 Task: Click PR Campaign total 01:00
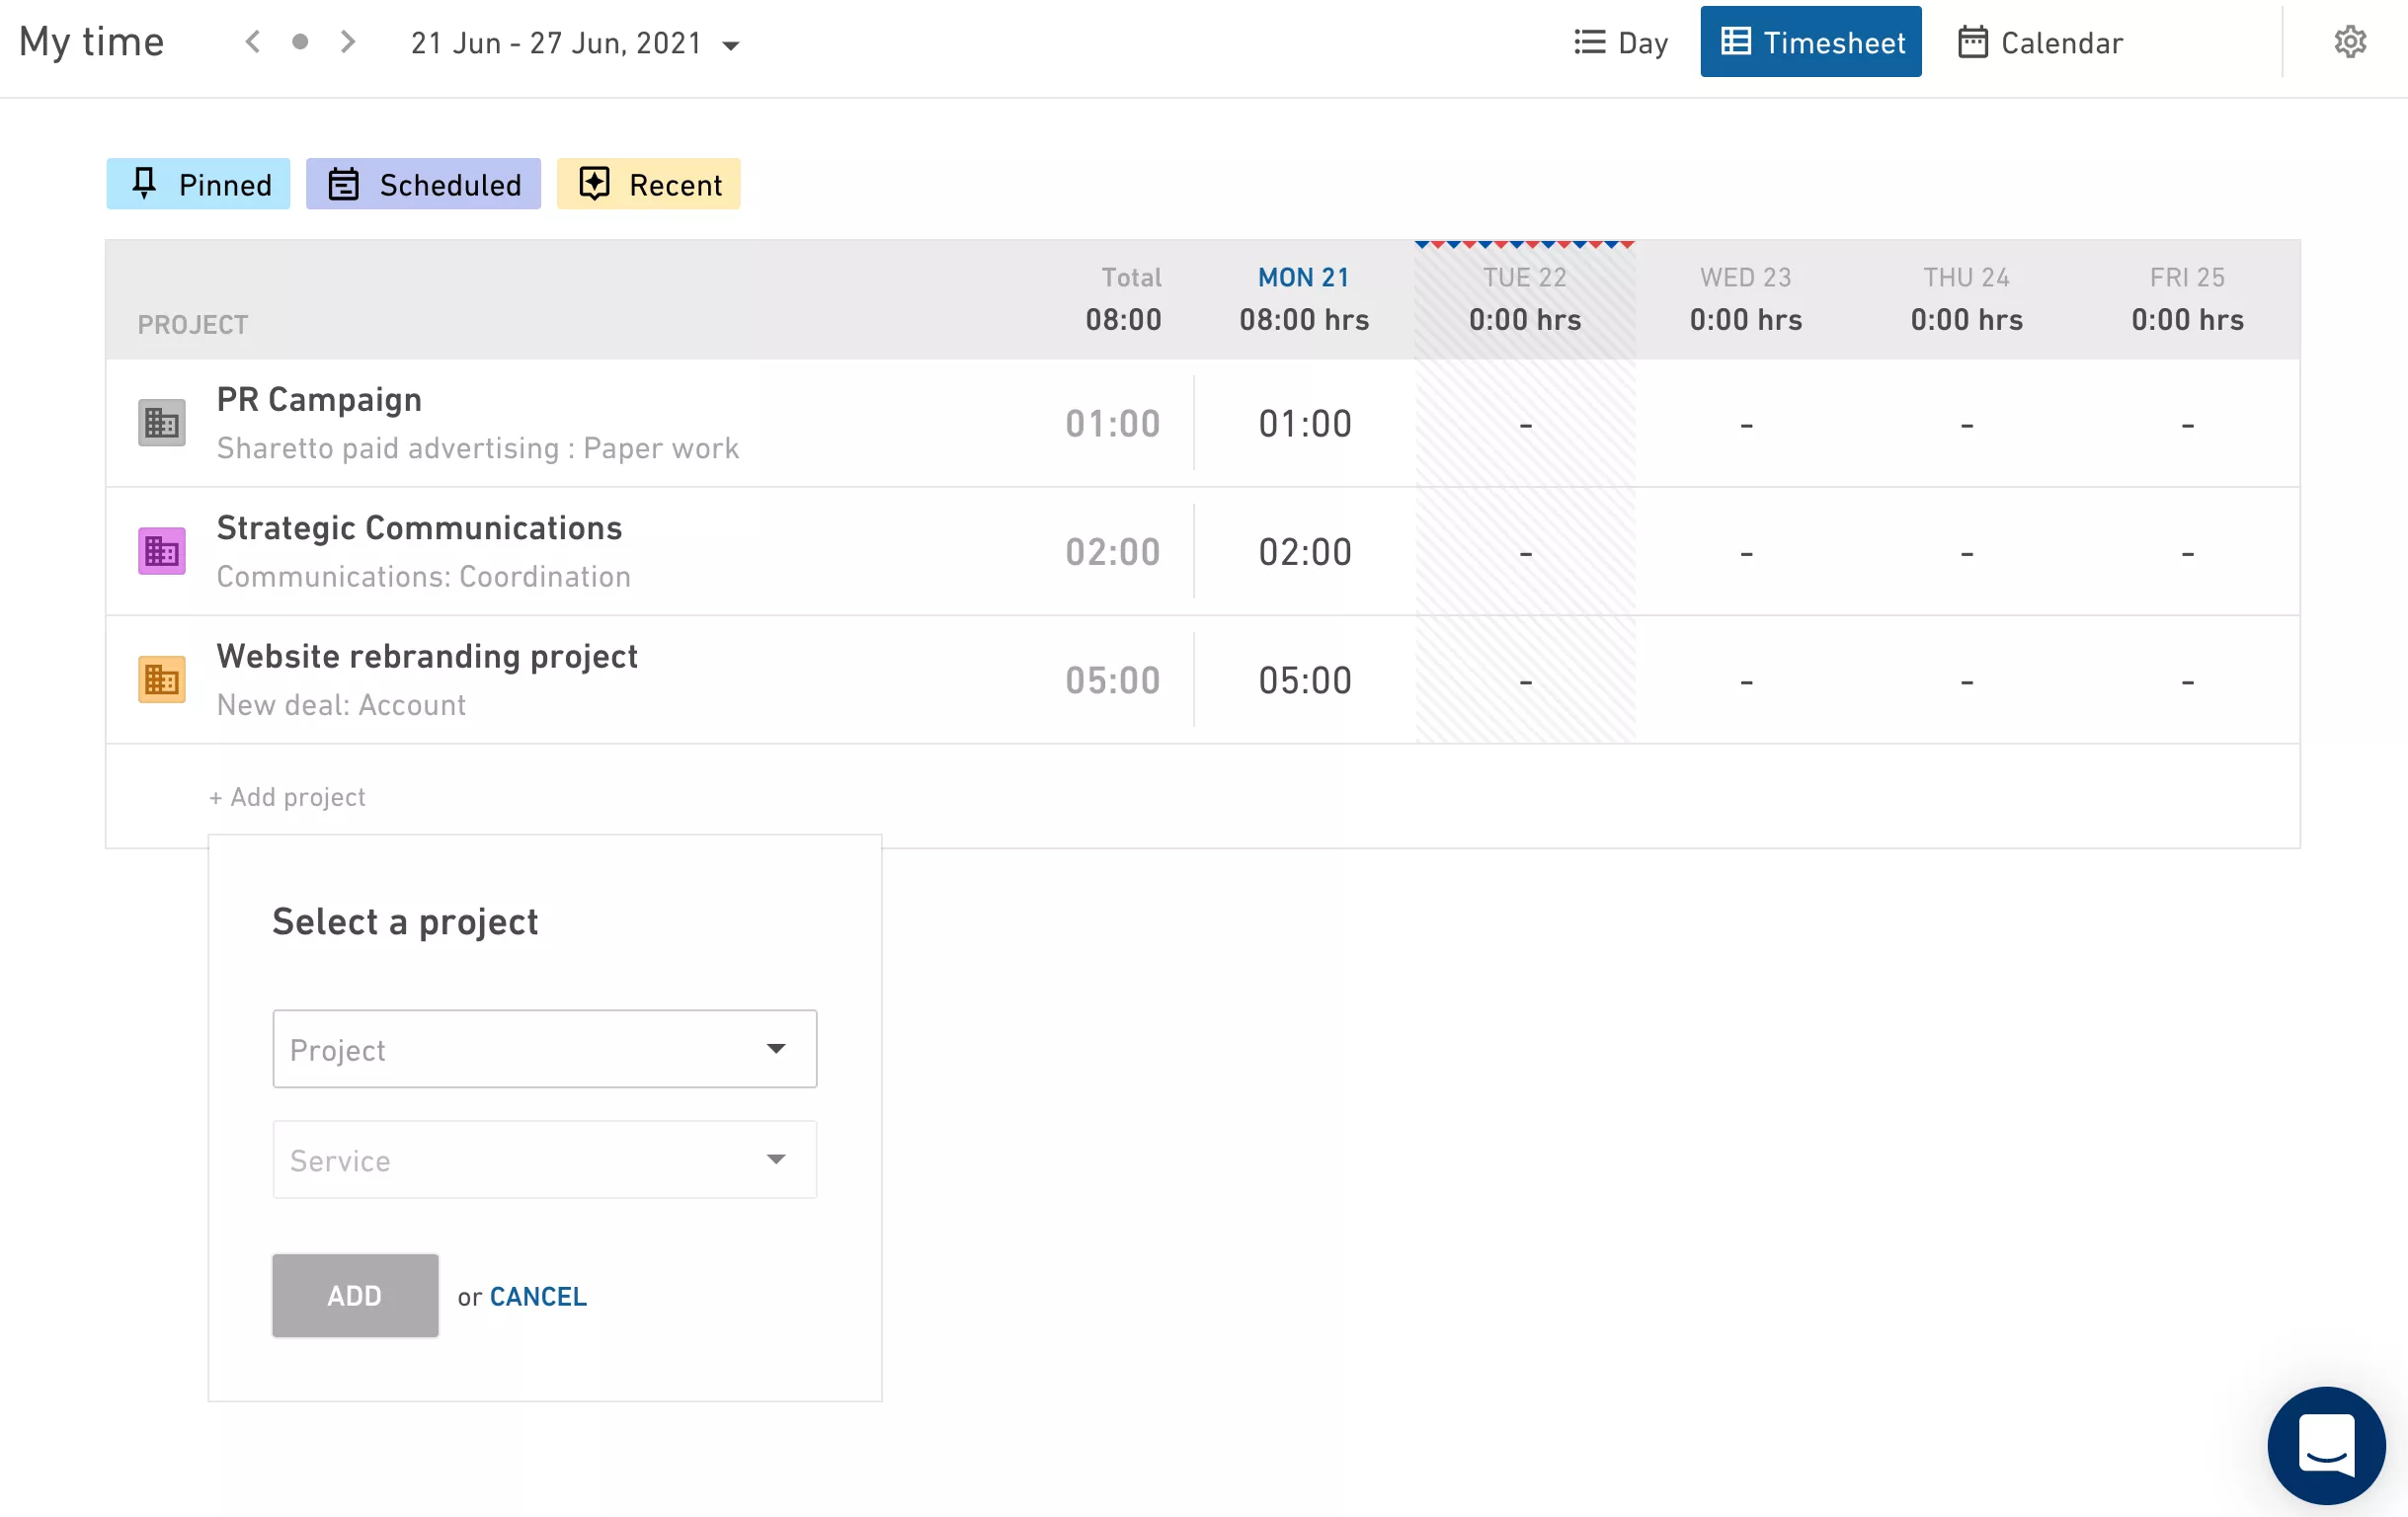(1112, 423)
